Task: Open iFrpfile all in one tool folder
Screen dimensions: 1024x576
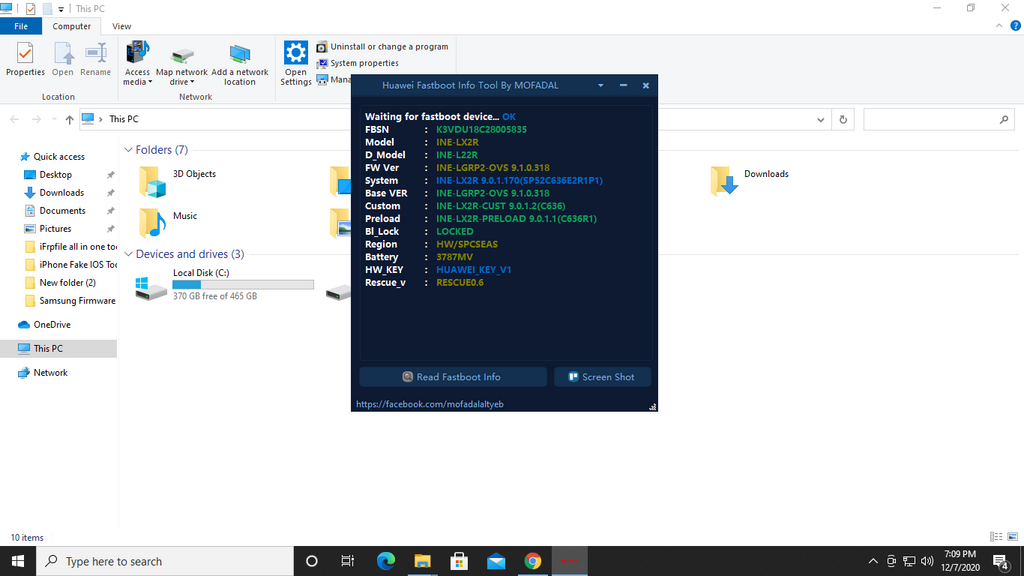Action: pos(71,247)
